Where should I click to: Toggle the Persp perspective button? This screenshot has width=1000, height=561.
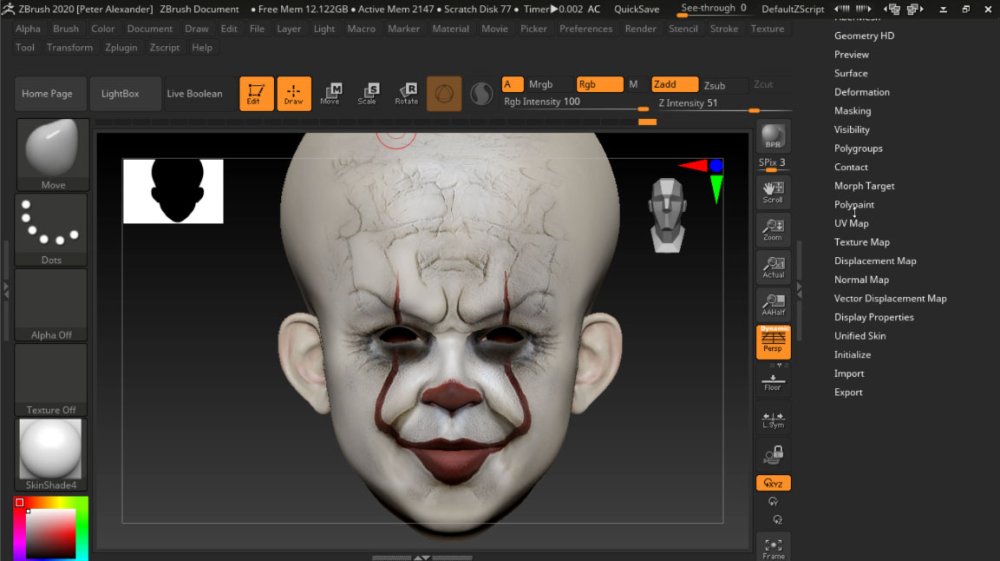tap(773, 342)
